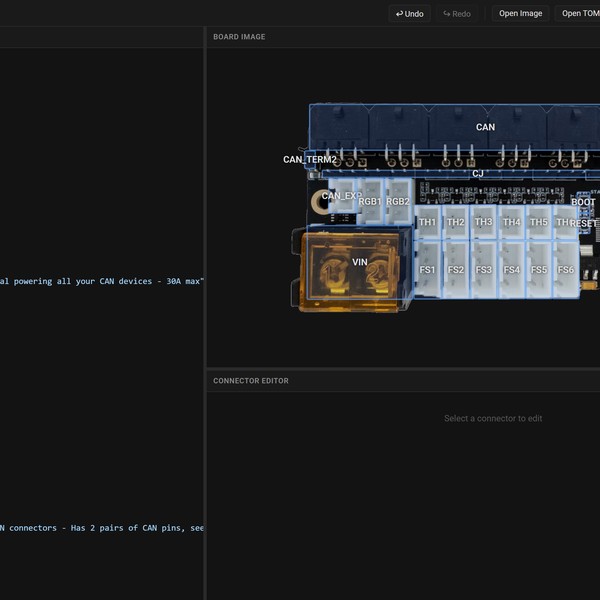Screen dimensions: 600x600
Task: Select the TH4 thermistor connector
Action: [x=512, y=222]
